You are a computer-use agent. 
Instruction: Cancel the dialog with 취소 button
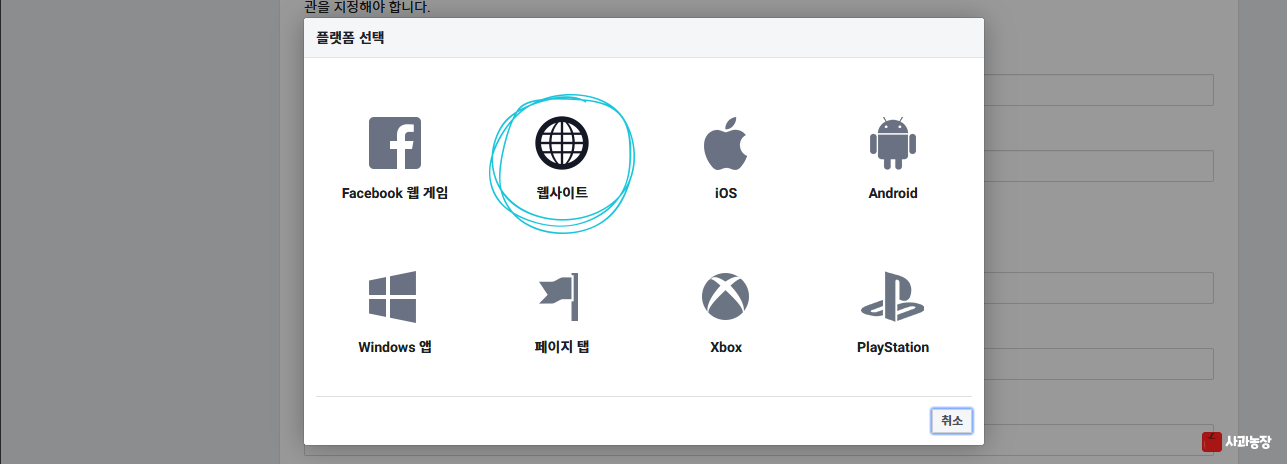(952, 421)
